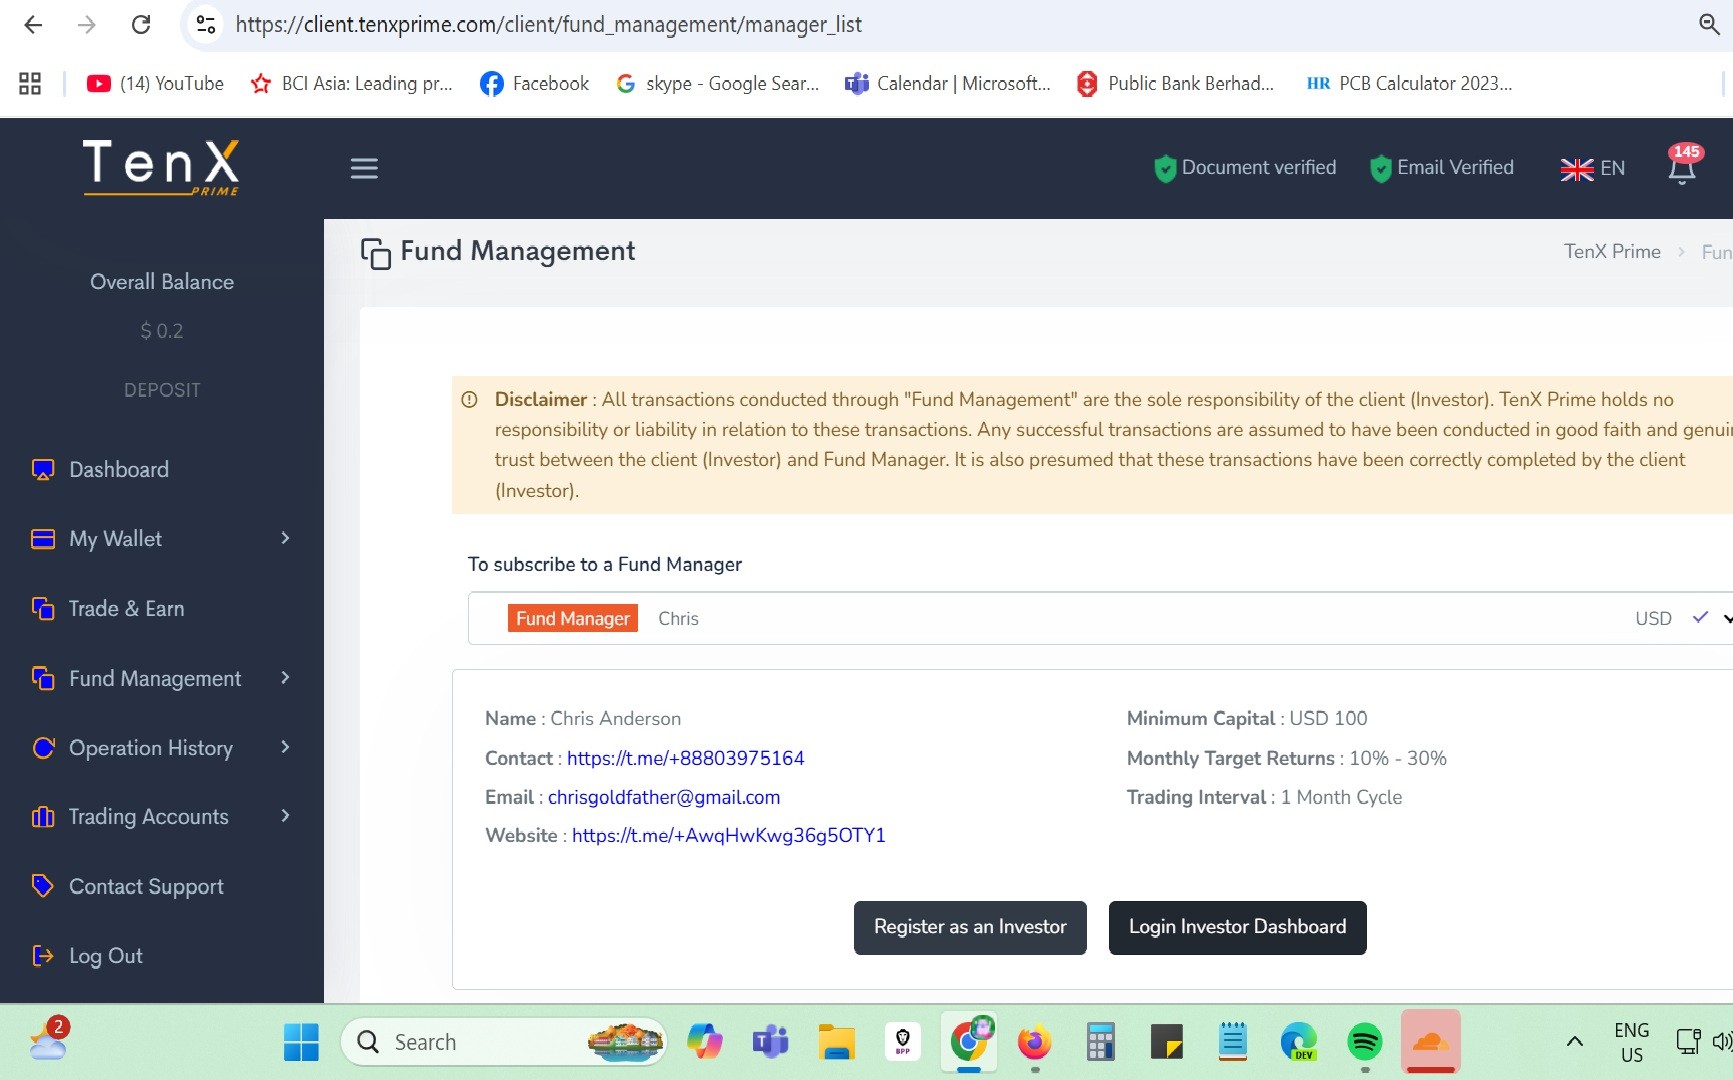1733x1080 pixels.
Task: Open the Calendar Microsoft Teams bookmark
Action: click(948, 84)
